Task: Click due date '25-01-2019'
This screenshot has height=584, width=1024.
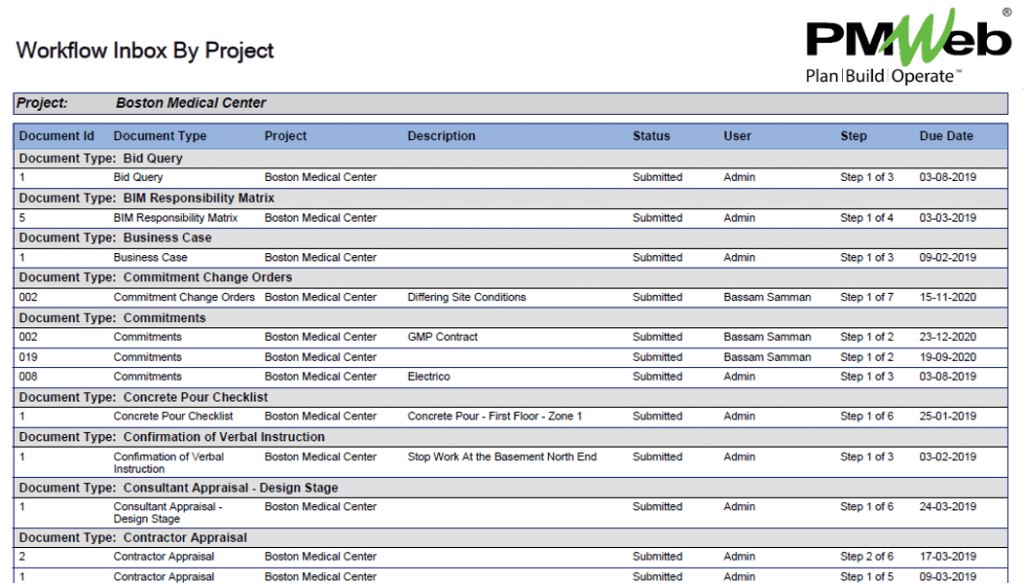Action: [x=948, y=416]
